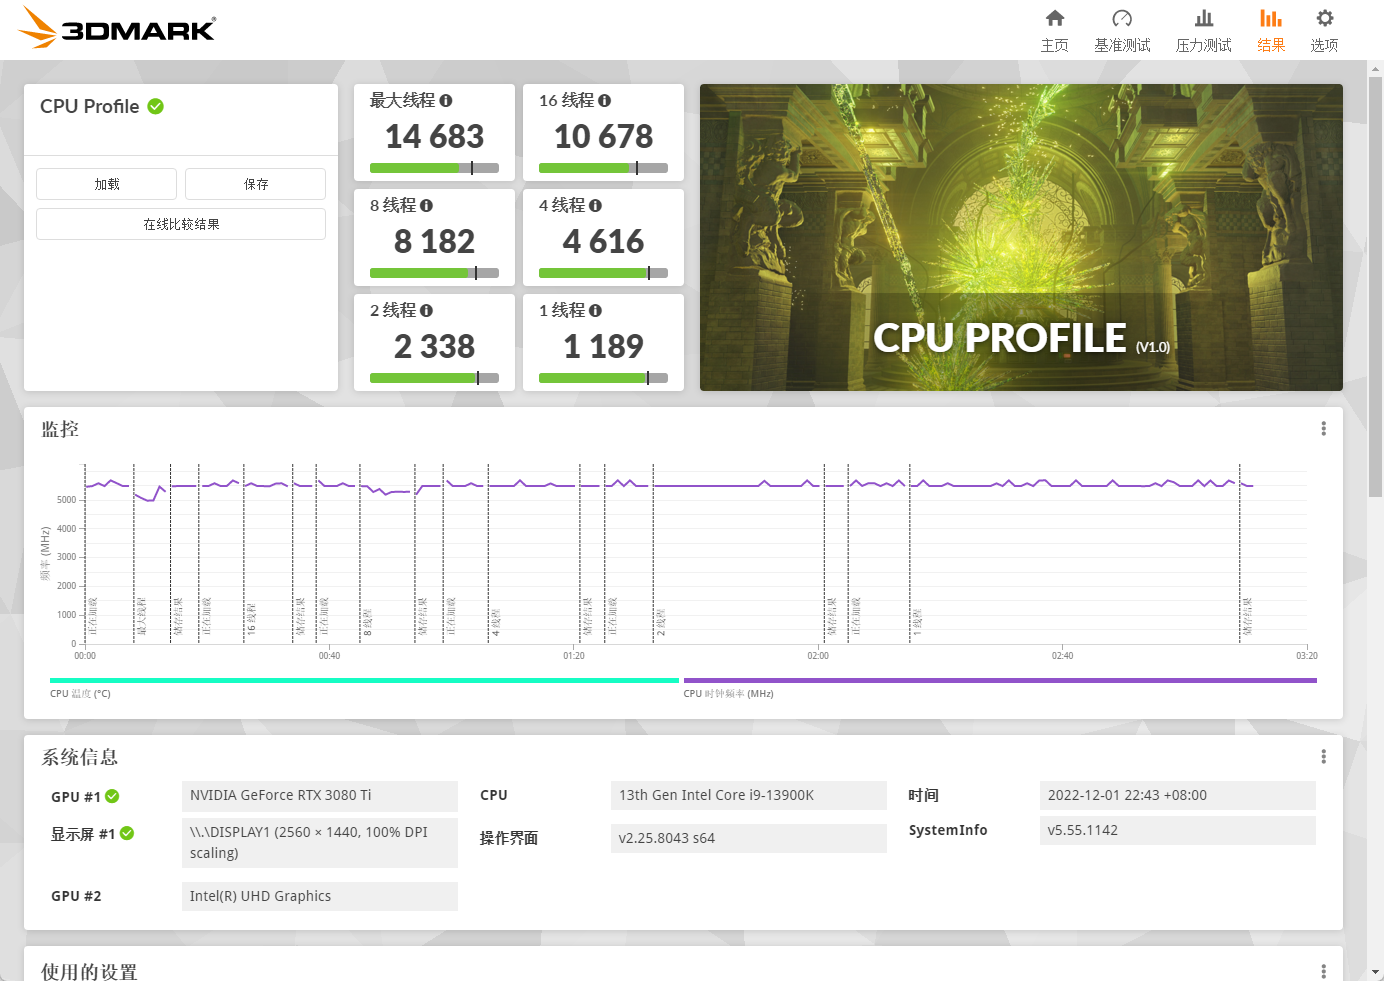Image resolution: width=1384 pixels, height=981 pixels.
Task: Click info icon beside 1 线程
Action: [595, 311]
